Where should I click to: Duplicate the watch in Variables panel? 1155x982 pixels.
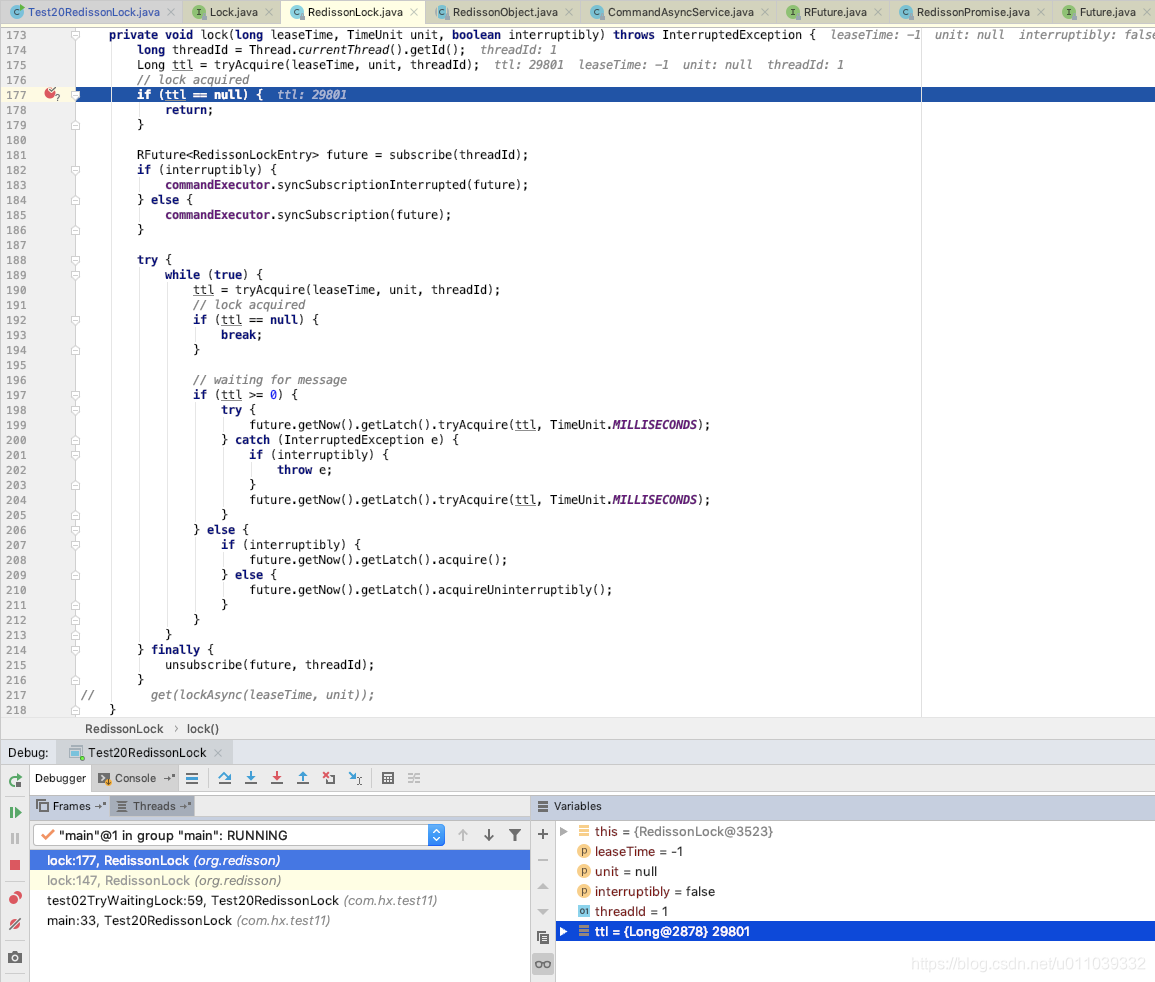543,938
